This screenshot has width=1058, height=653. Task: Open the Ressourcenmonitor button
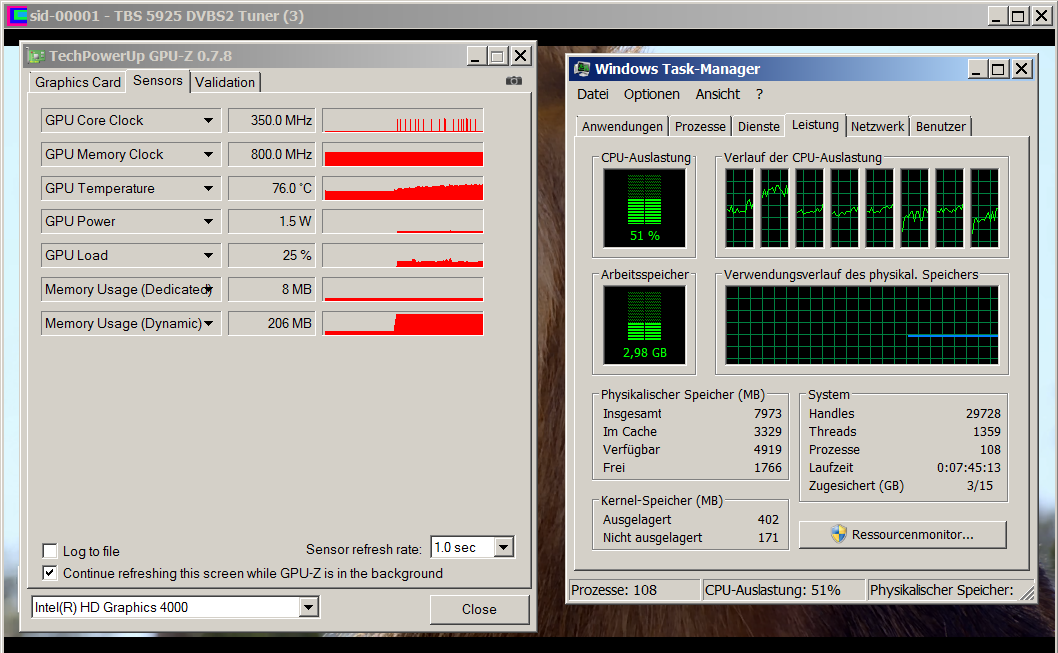pos(903,535)
